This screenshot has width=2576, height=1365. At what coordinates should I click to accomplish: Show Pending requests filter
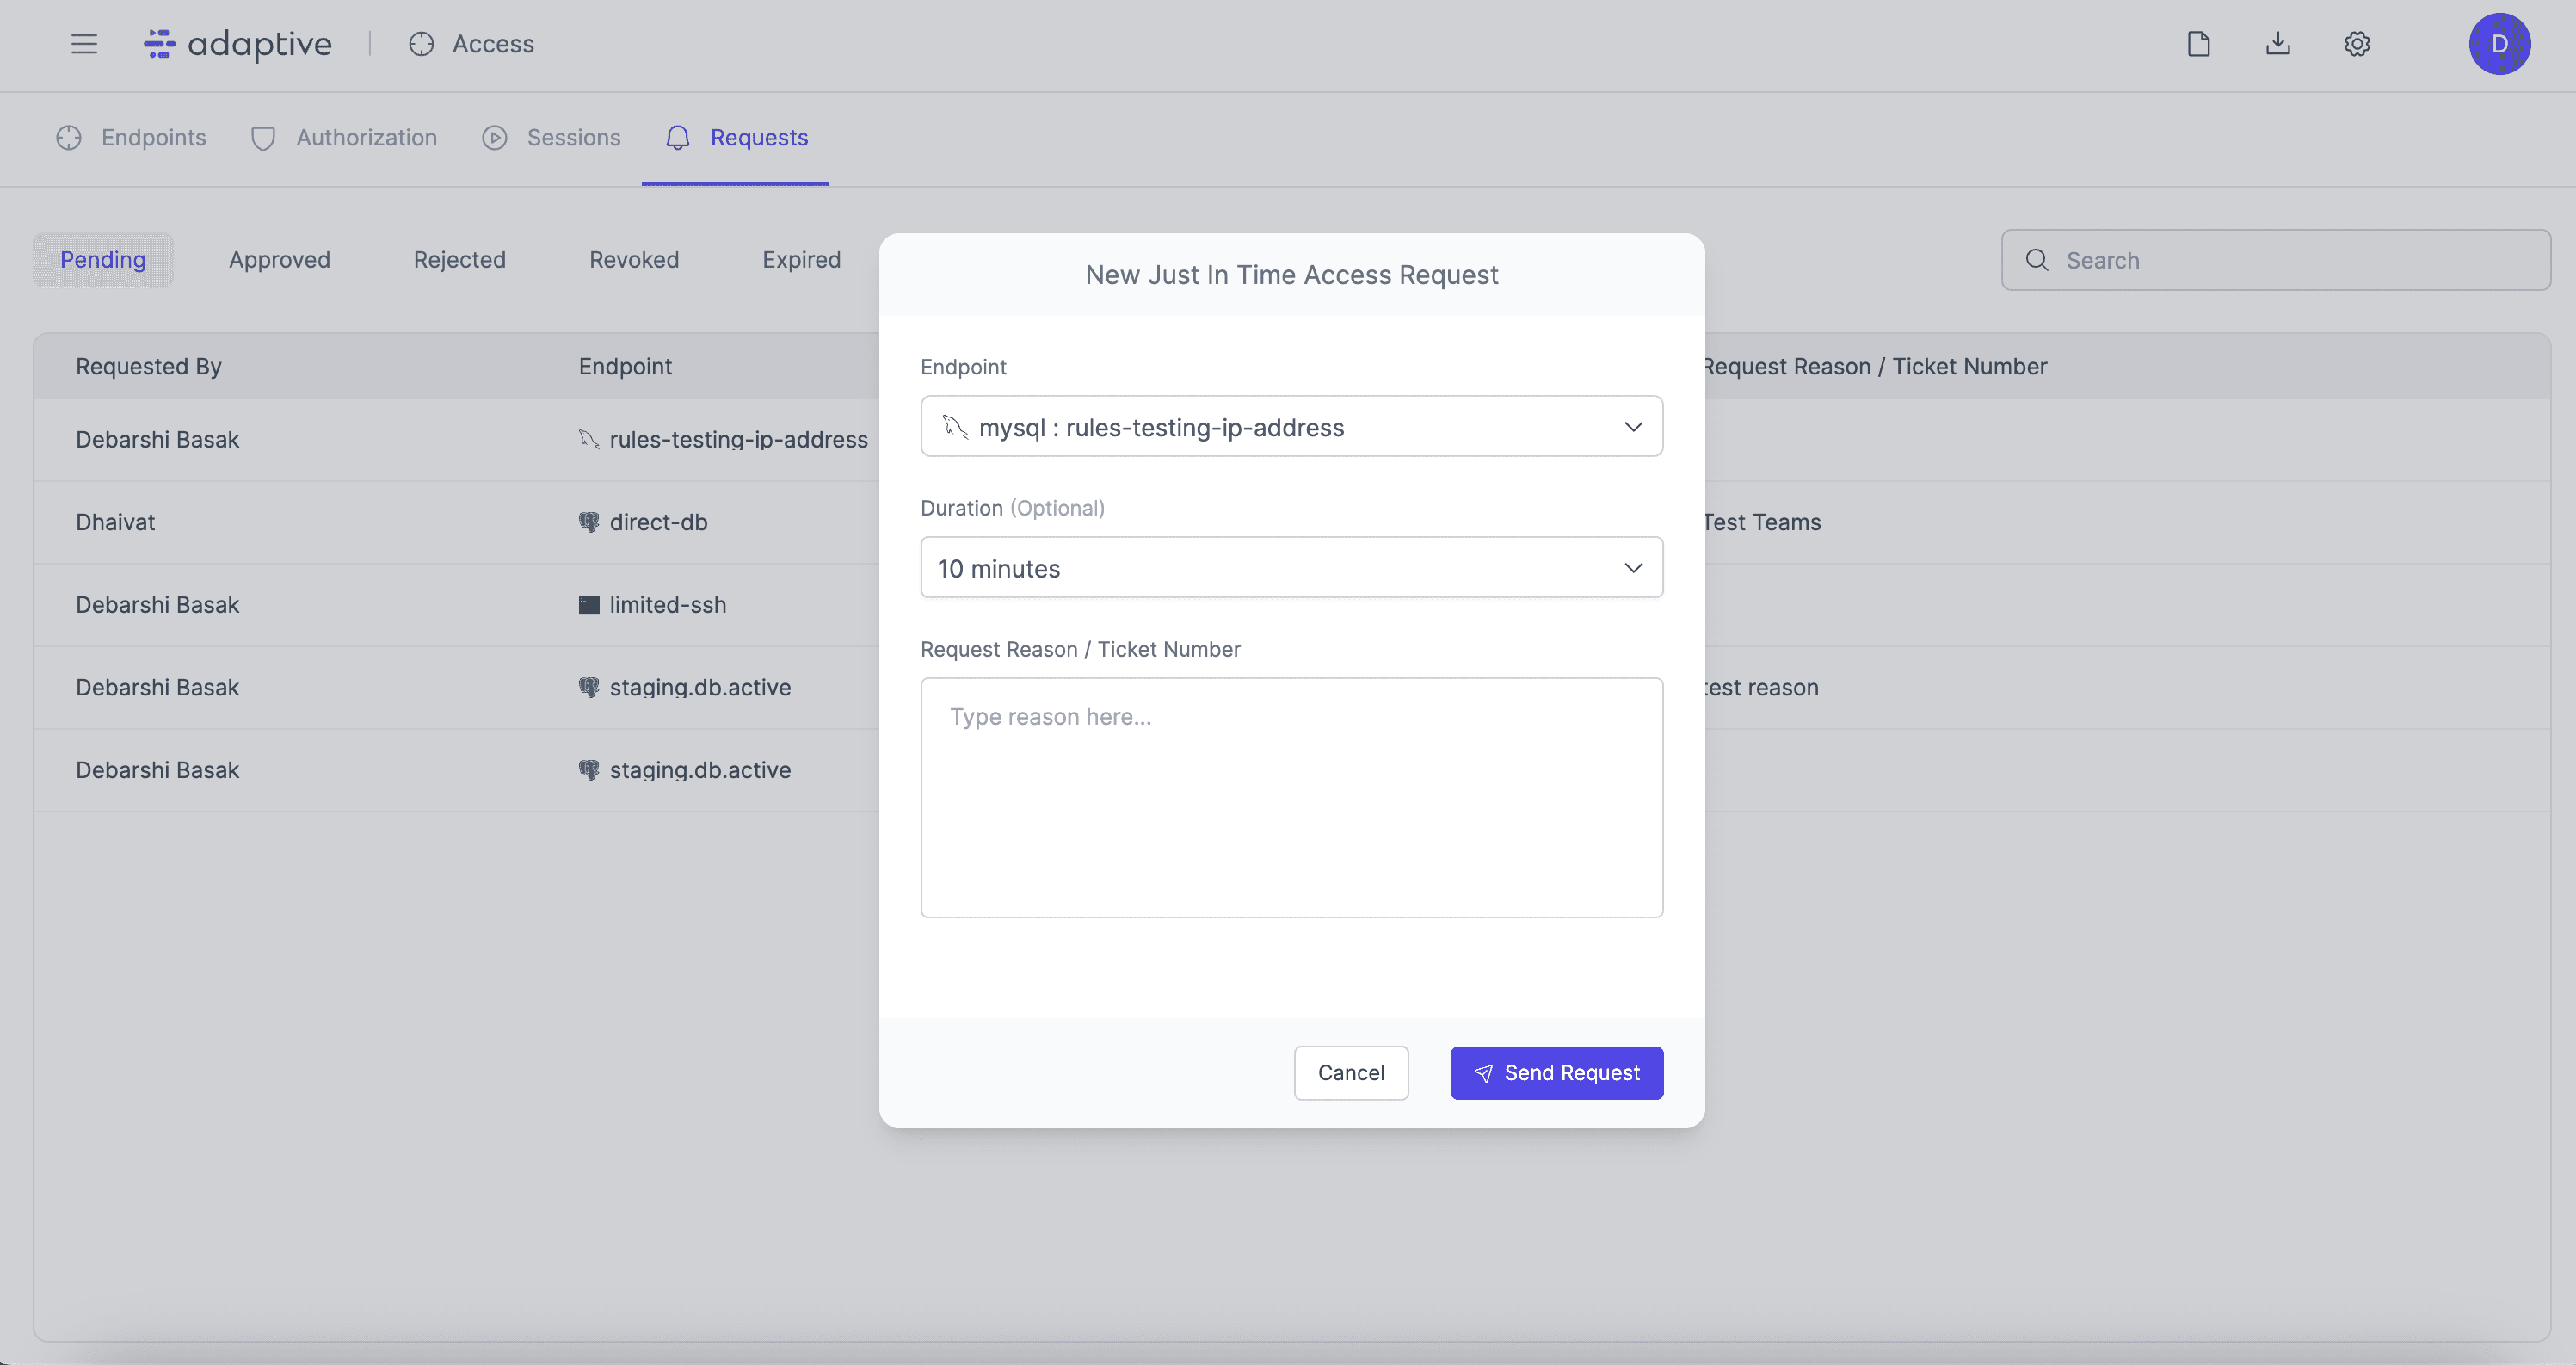tap(103, 260)
